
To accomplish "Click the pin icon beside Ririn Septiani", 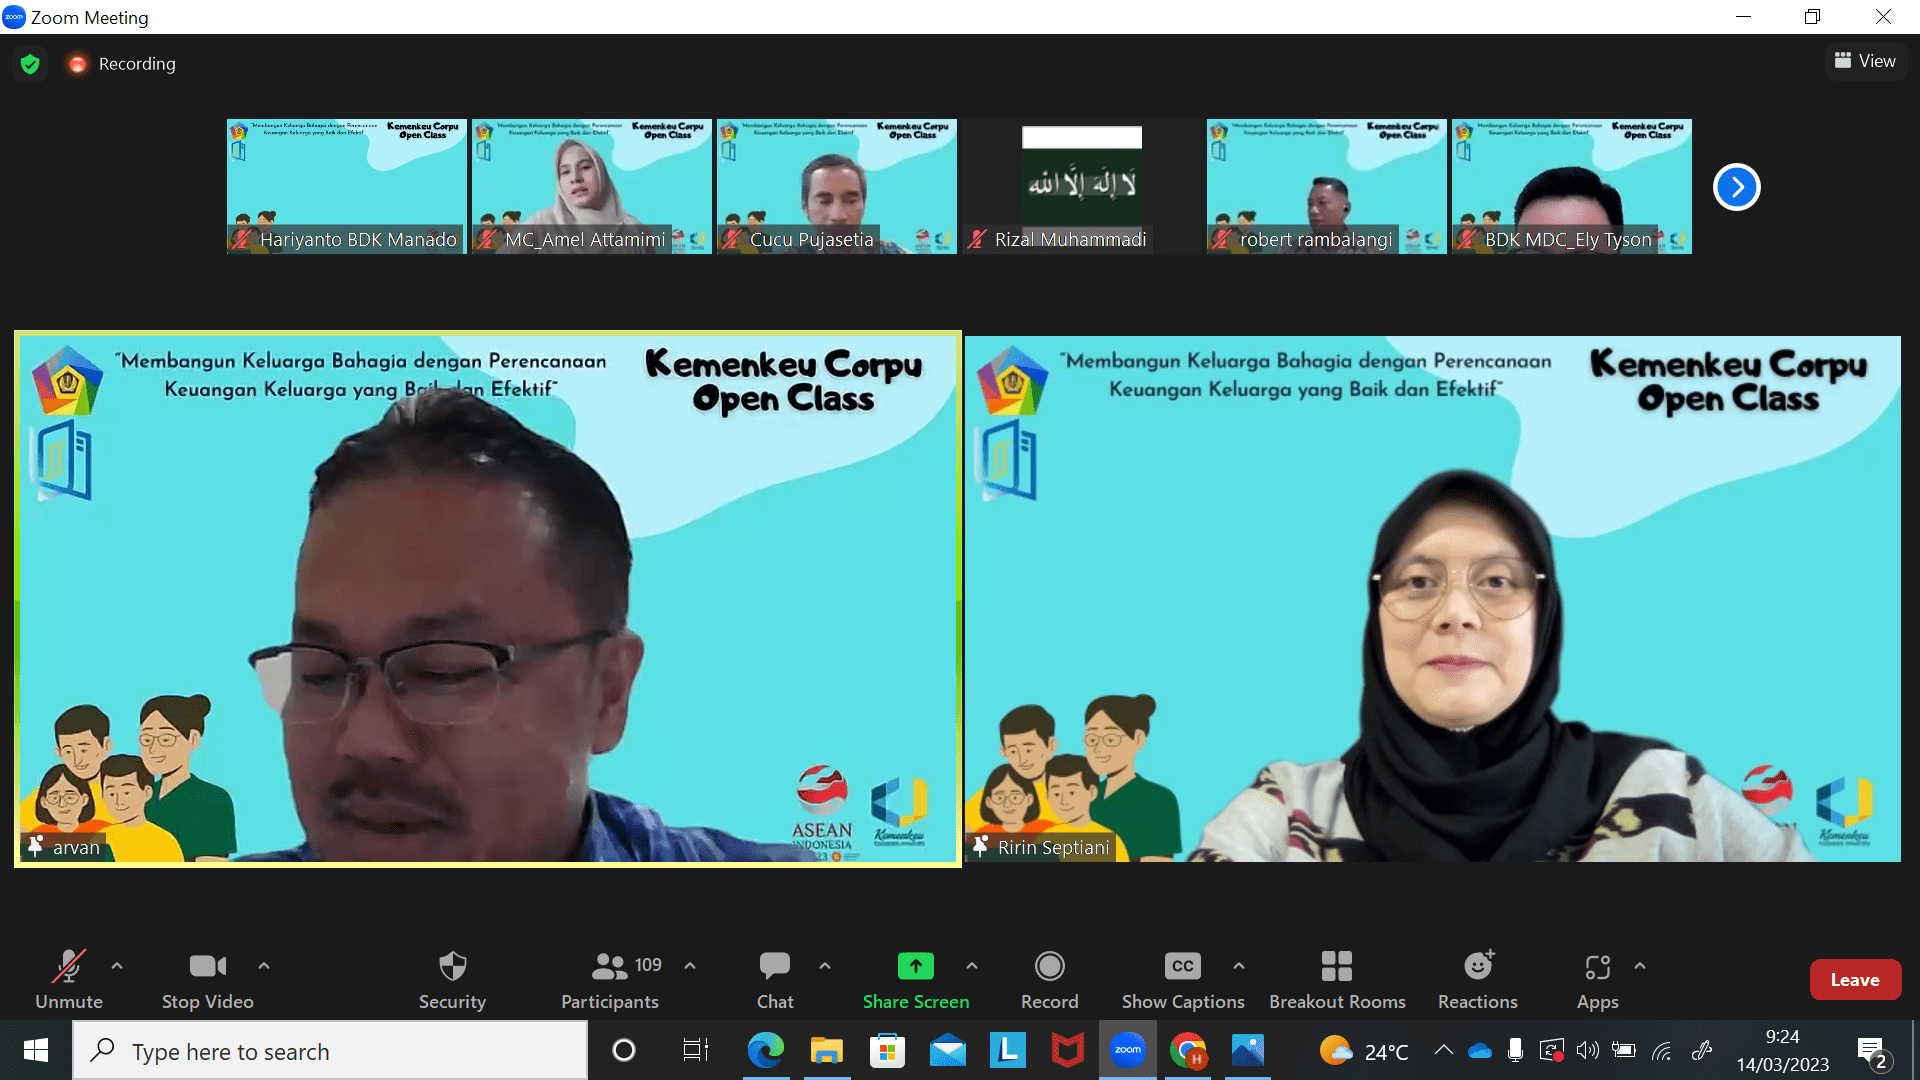I will pyautogui.click(x=981, y=847).
